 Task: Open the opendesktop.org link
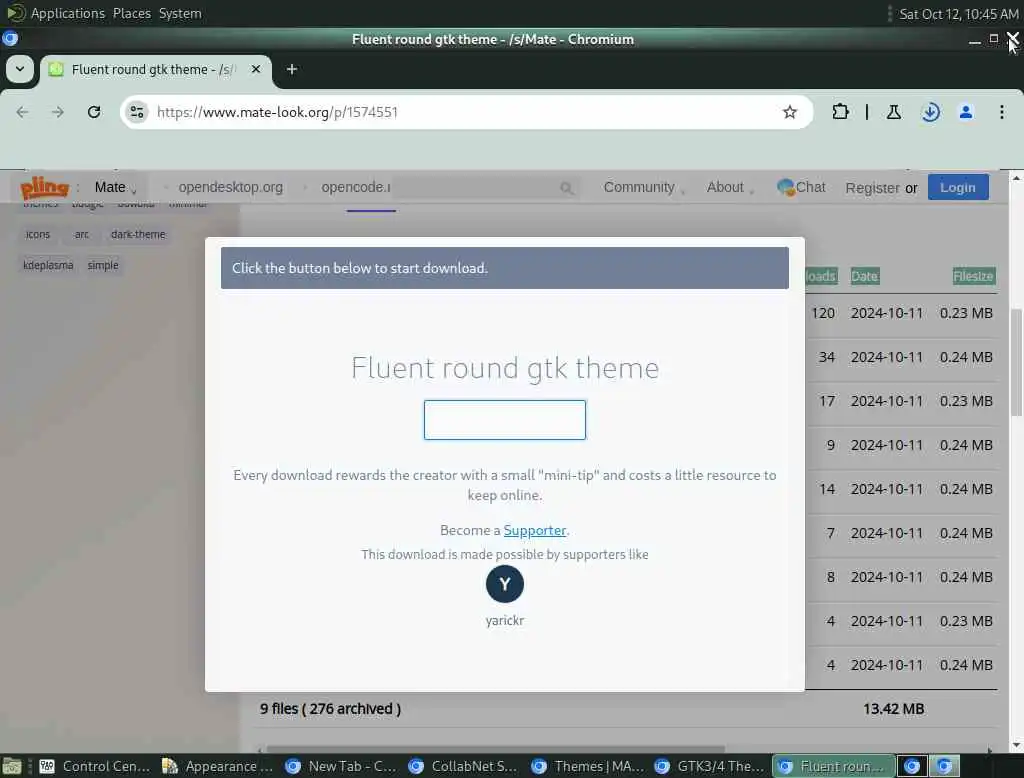(x=231, y=187)
